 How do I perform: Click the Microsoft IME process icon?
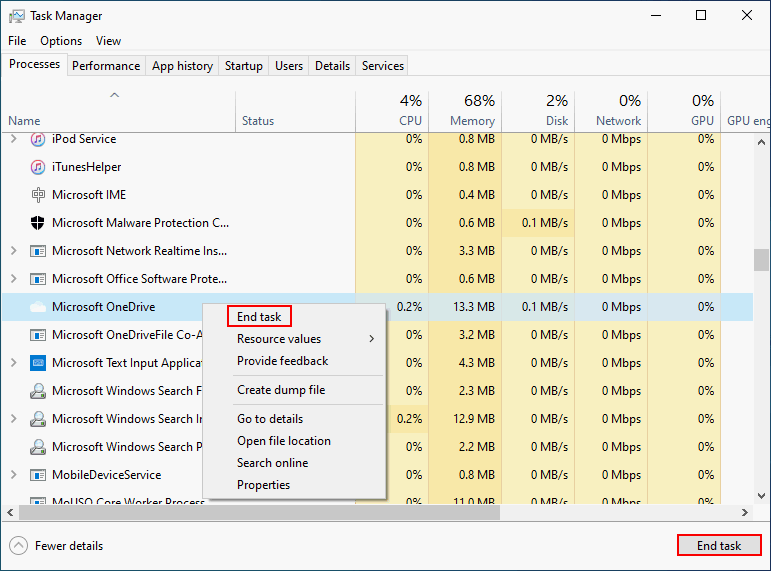(38, 195)
